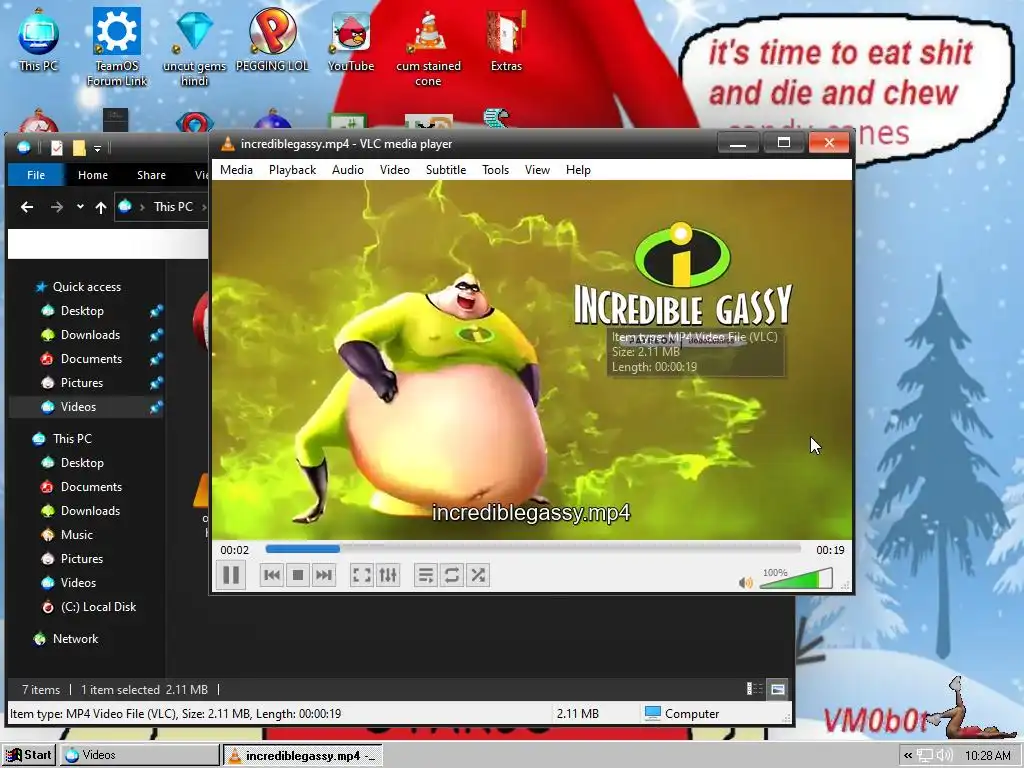Click This PC in Explorer address bar
This screenshot has height=768, width=1024.
click(173, 207)
